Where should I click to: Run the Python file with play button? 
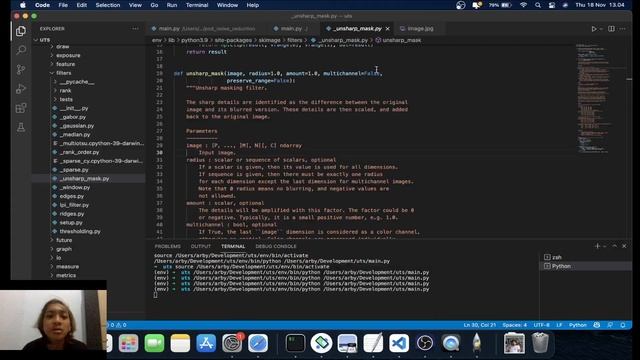[594, 29]
